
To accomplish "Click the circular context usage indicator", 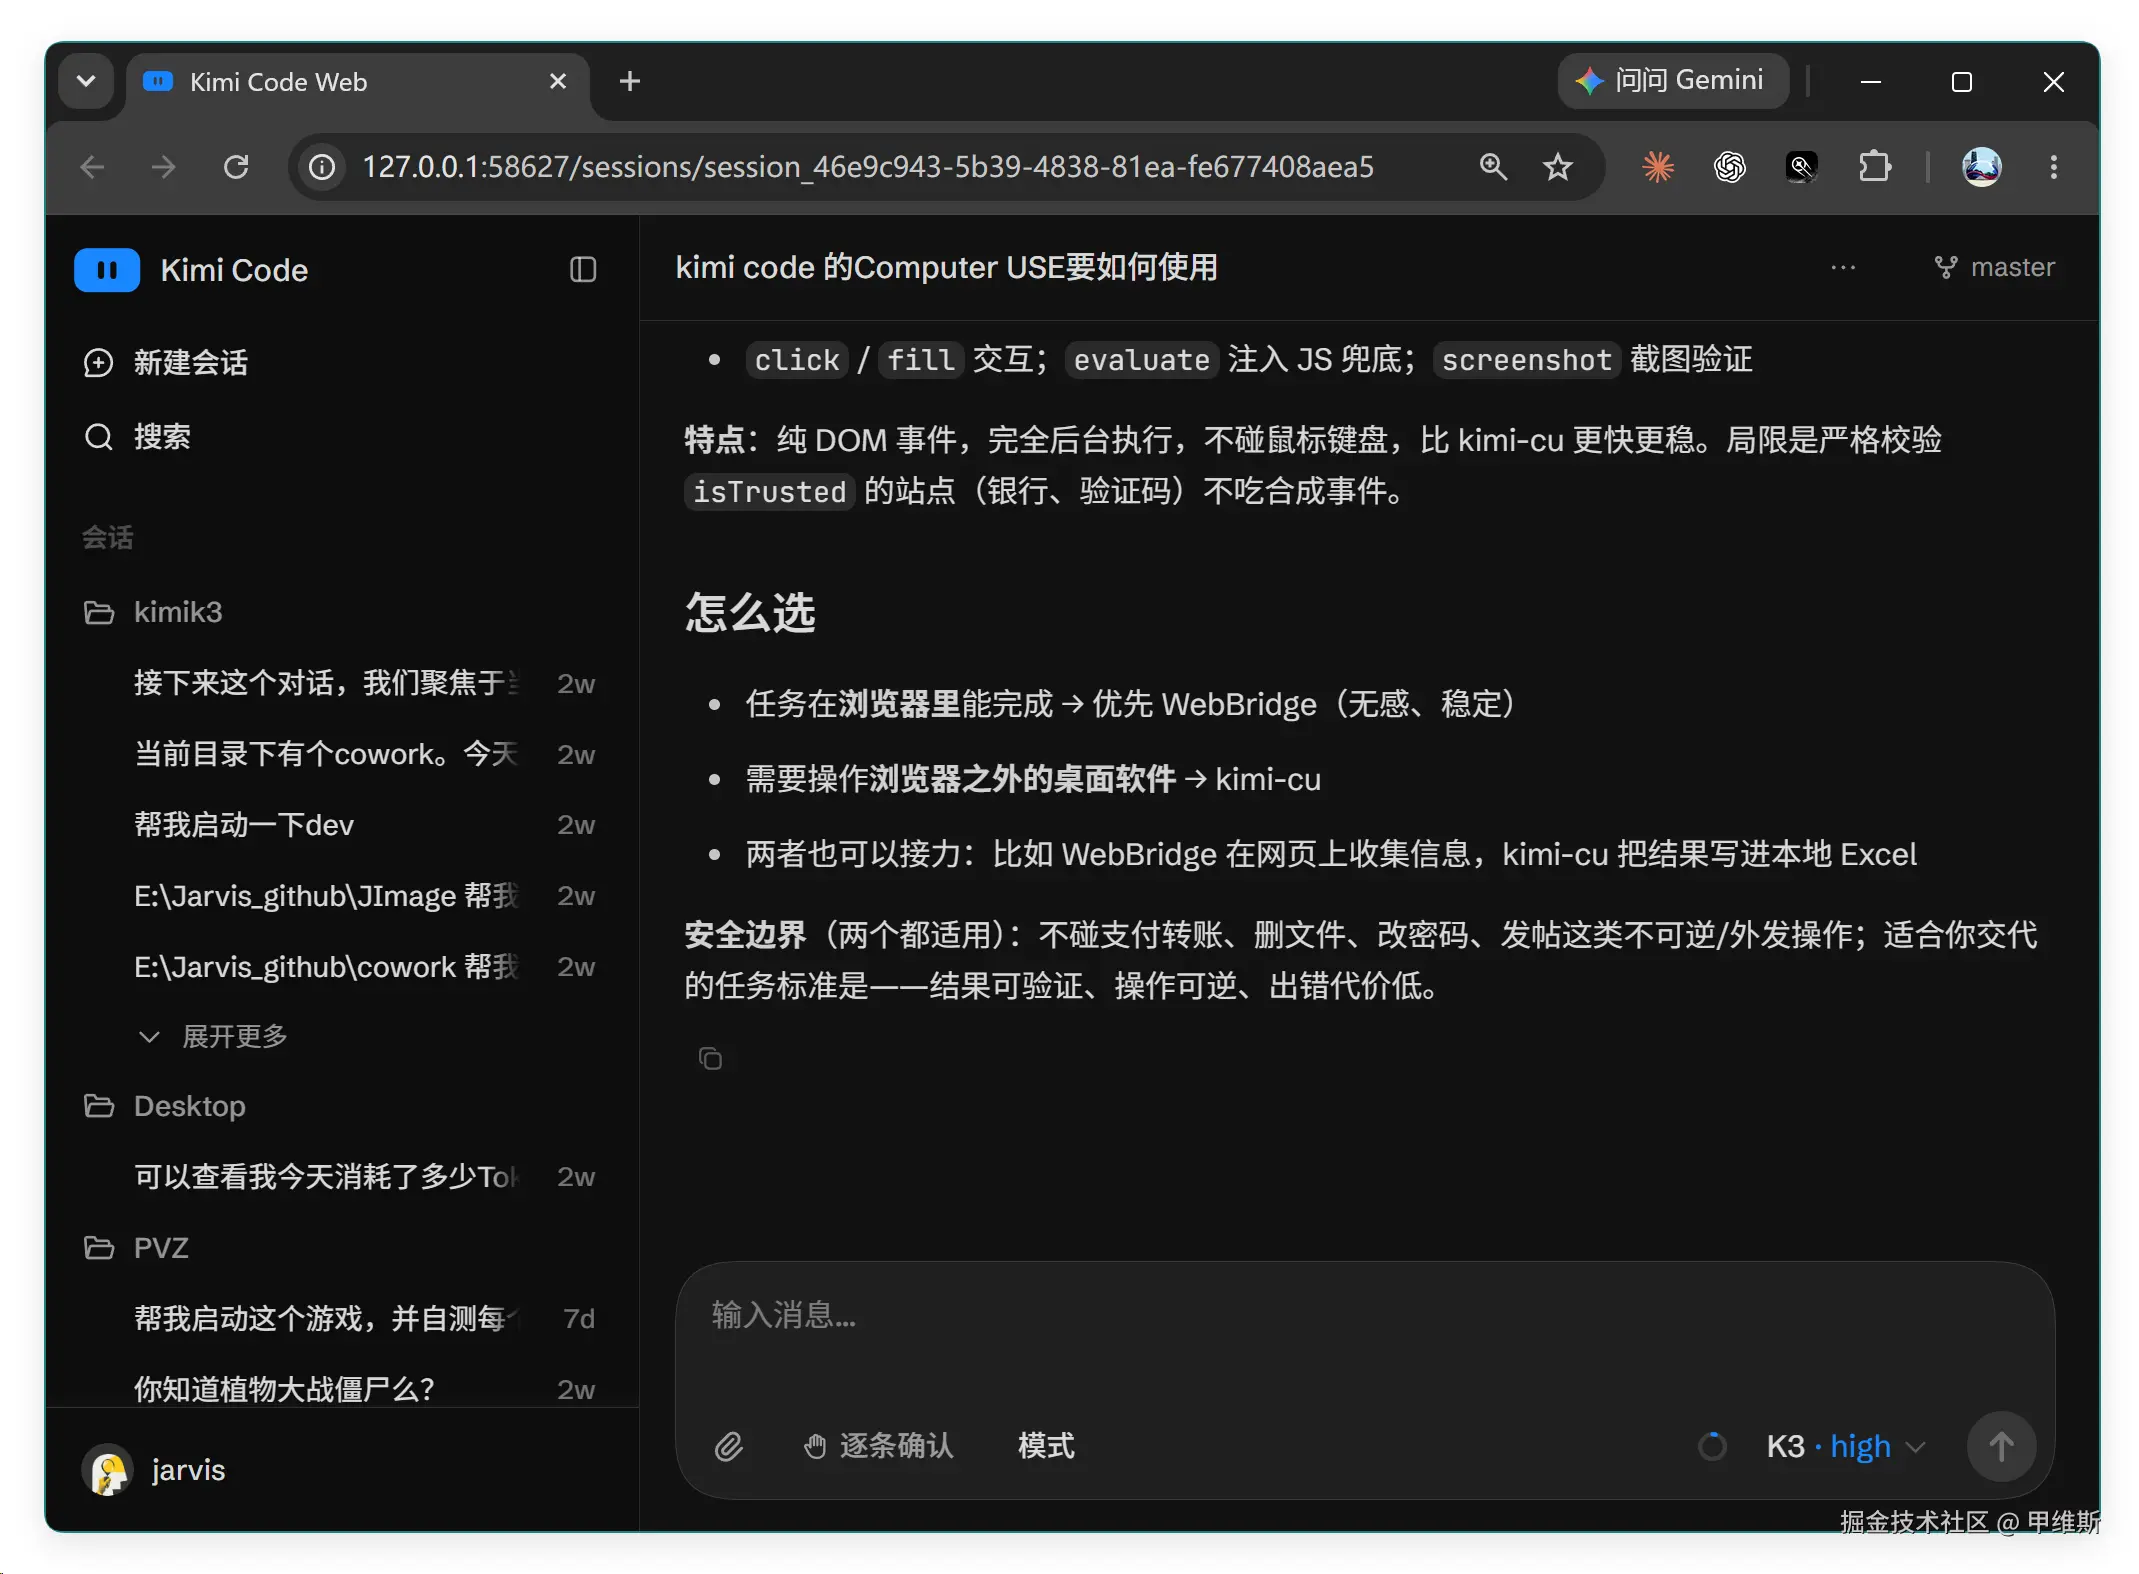I will click(x=1712, y=1446).
